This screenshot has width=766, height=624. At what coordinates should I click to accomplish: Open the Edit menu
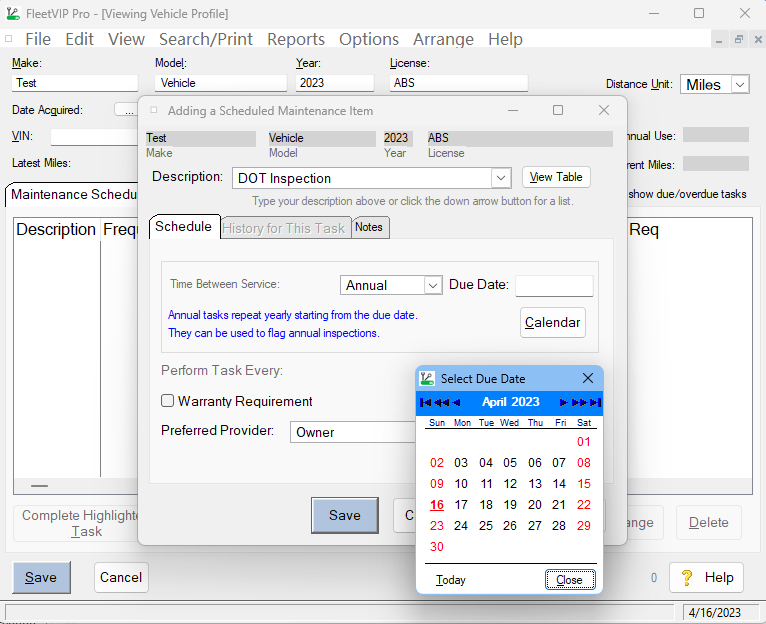[x=79, y=39]
